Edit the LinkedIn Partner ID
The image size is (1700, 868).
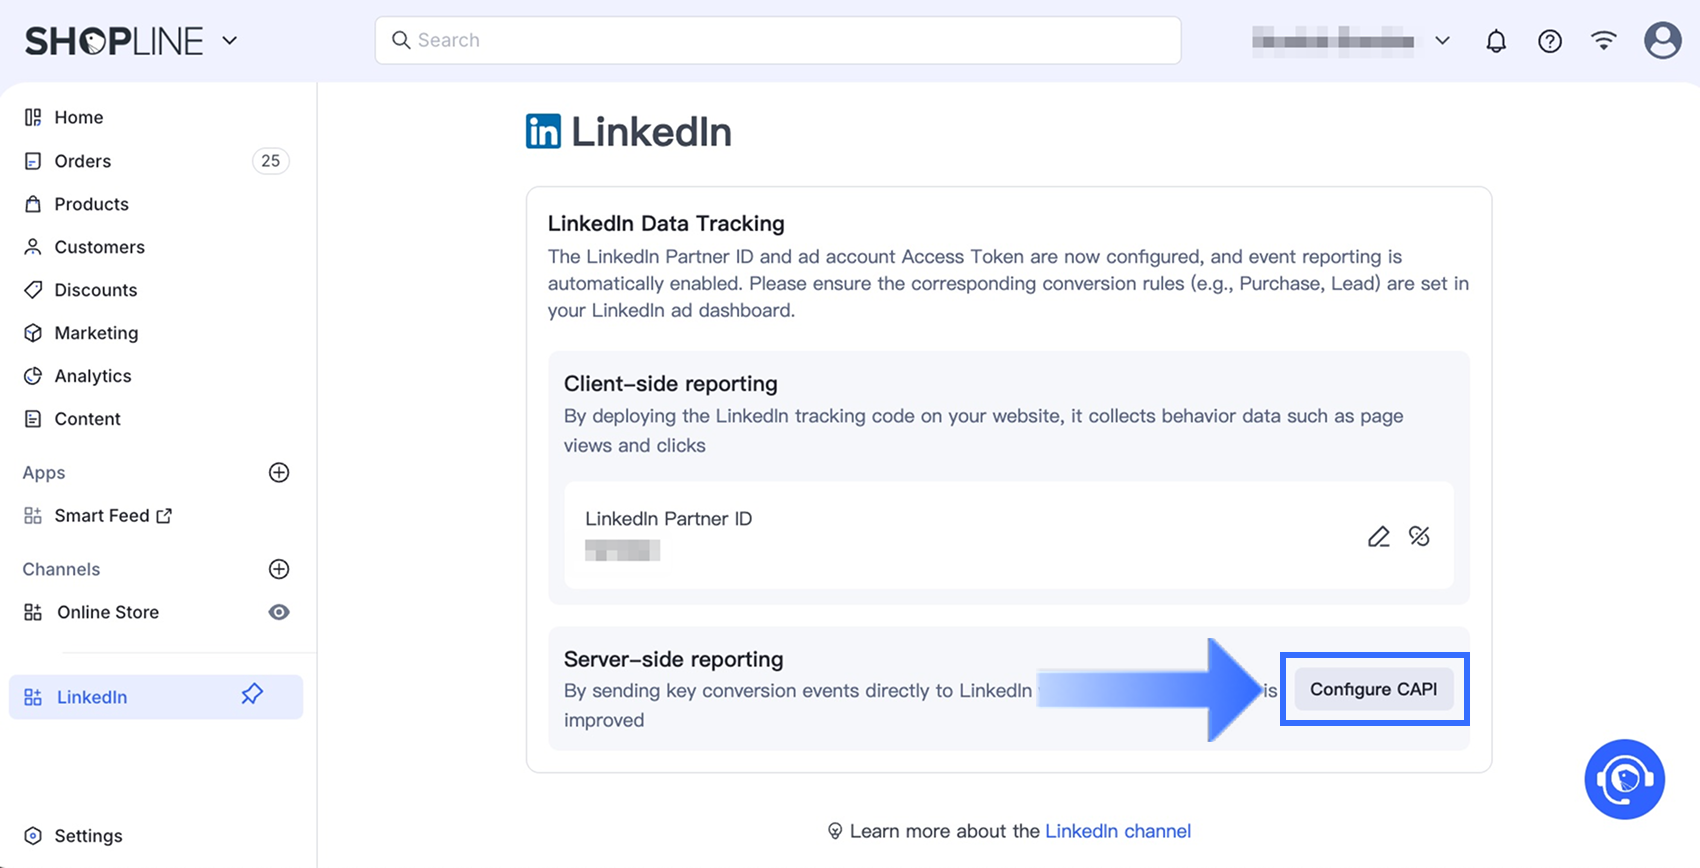coord(1379,537)
